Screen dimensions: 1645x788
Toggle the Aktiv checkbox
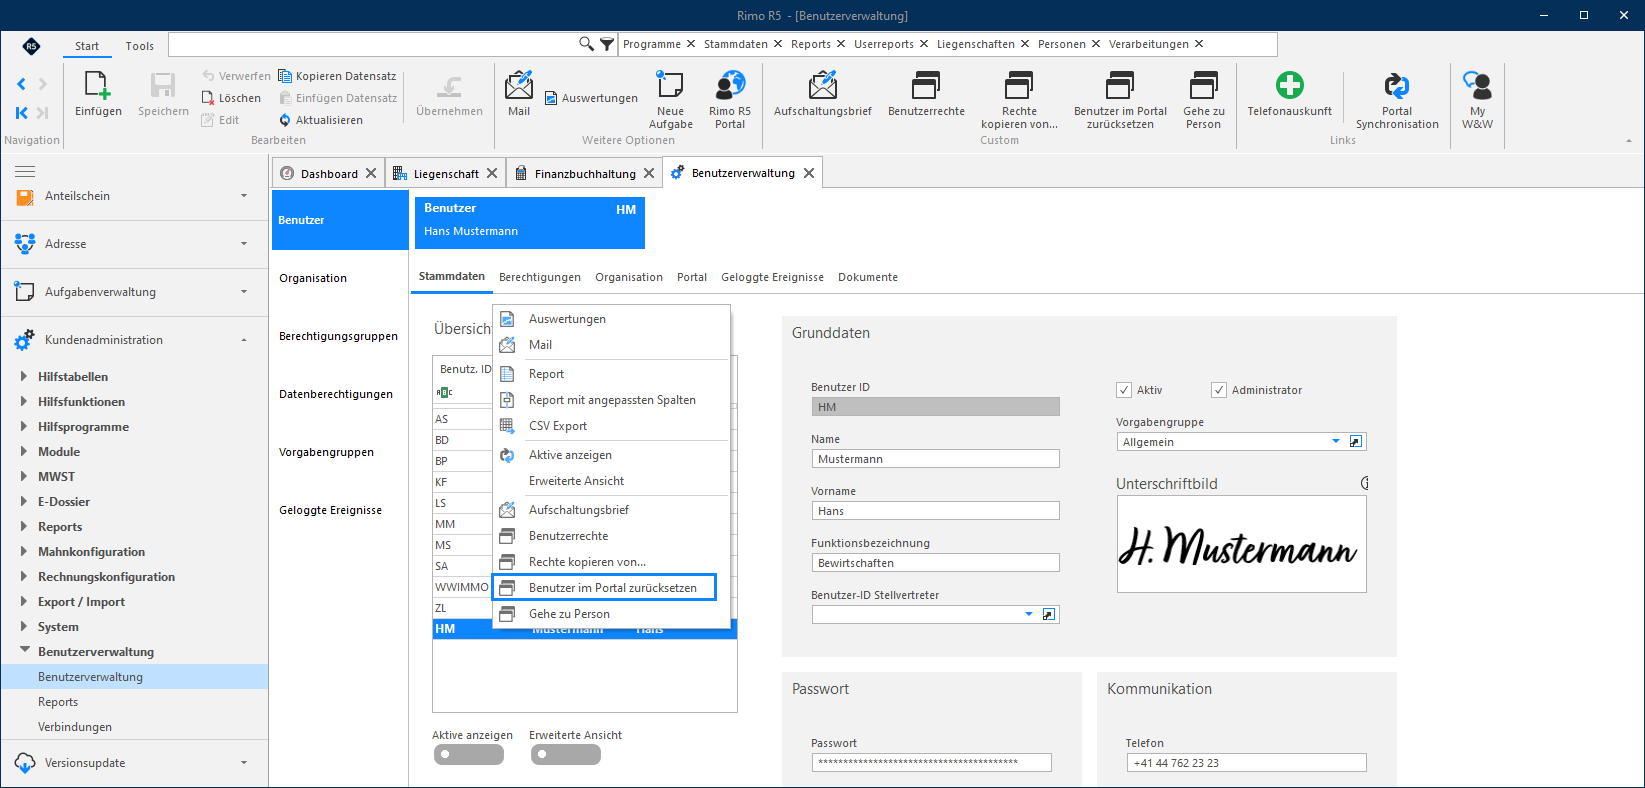pos(1124,390)
